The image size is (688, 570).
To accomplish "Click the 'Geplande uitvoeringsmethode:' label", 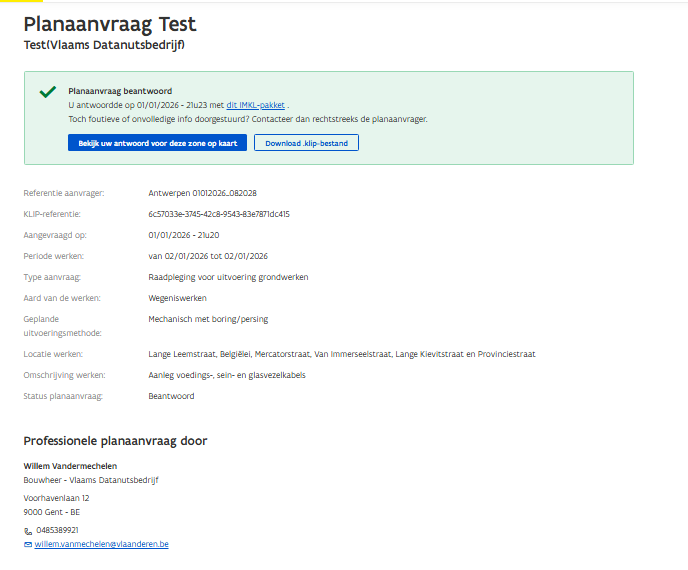I will pyautogui.click(x=62, y=326).
